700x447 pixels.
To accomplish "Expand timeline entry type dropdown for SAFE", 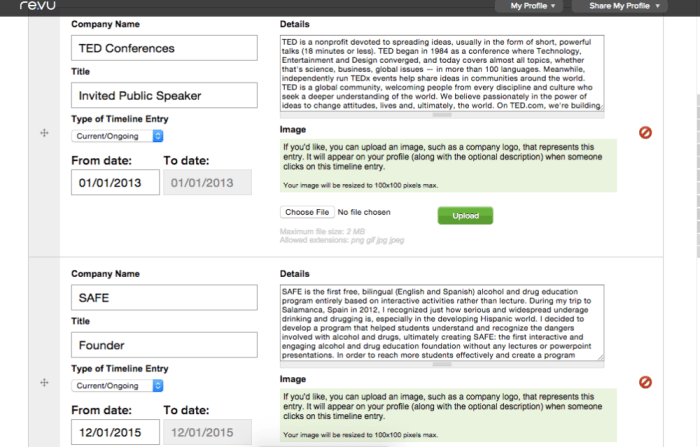I will click(x=118, y=385).
